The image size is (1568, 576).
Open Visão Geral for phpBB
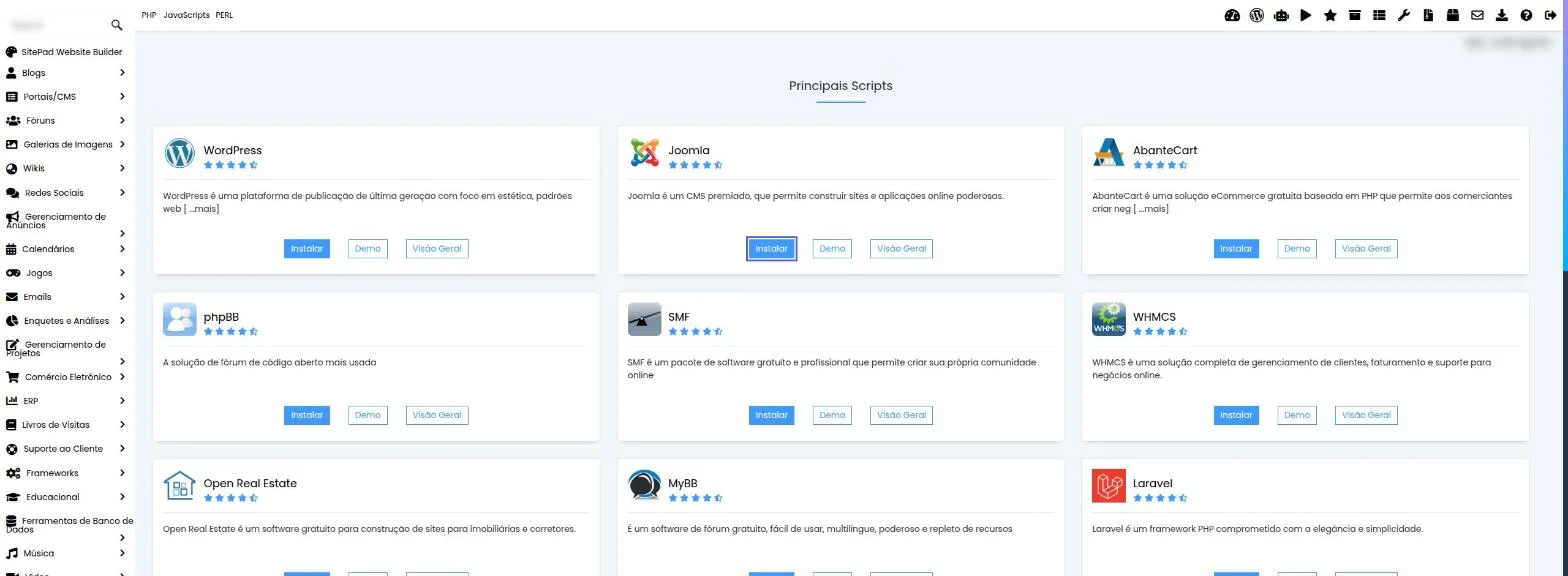[437, 415]
